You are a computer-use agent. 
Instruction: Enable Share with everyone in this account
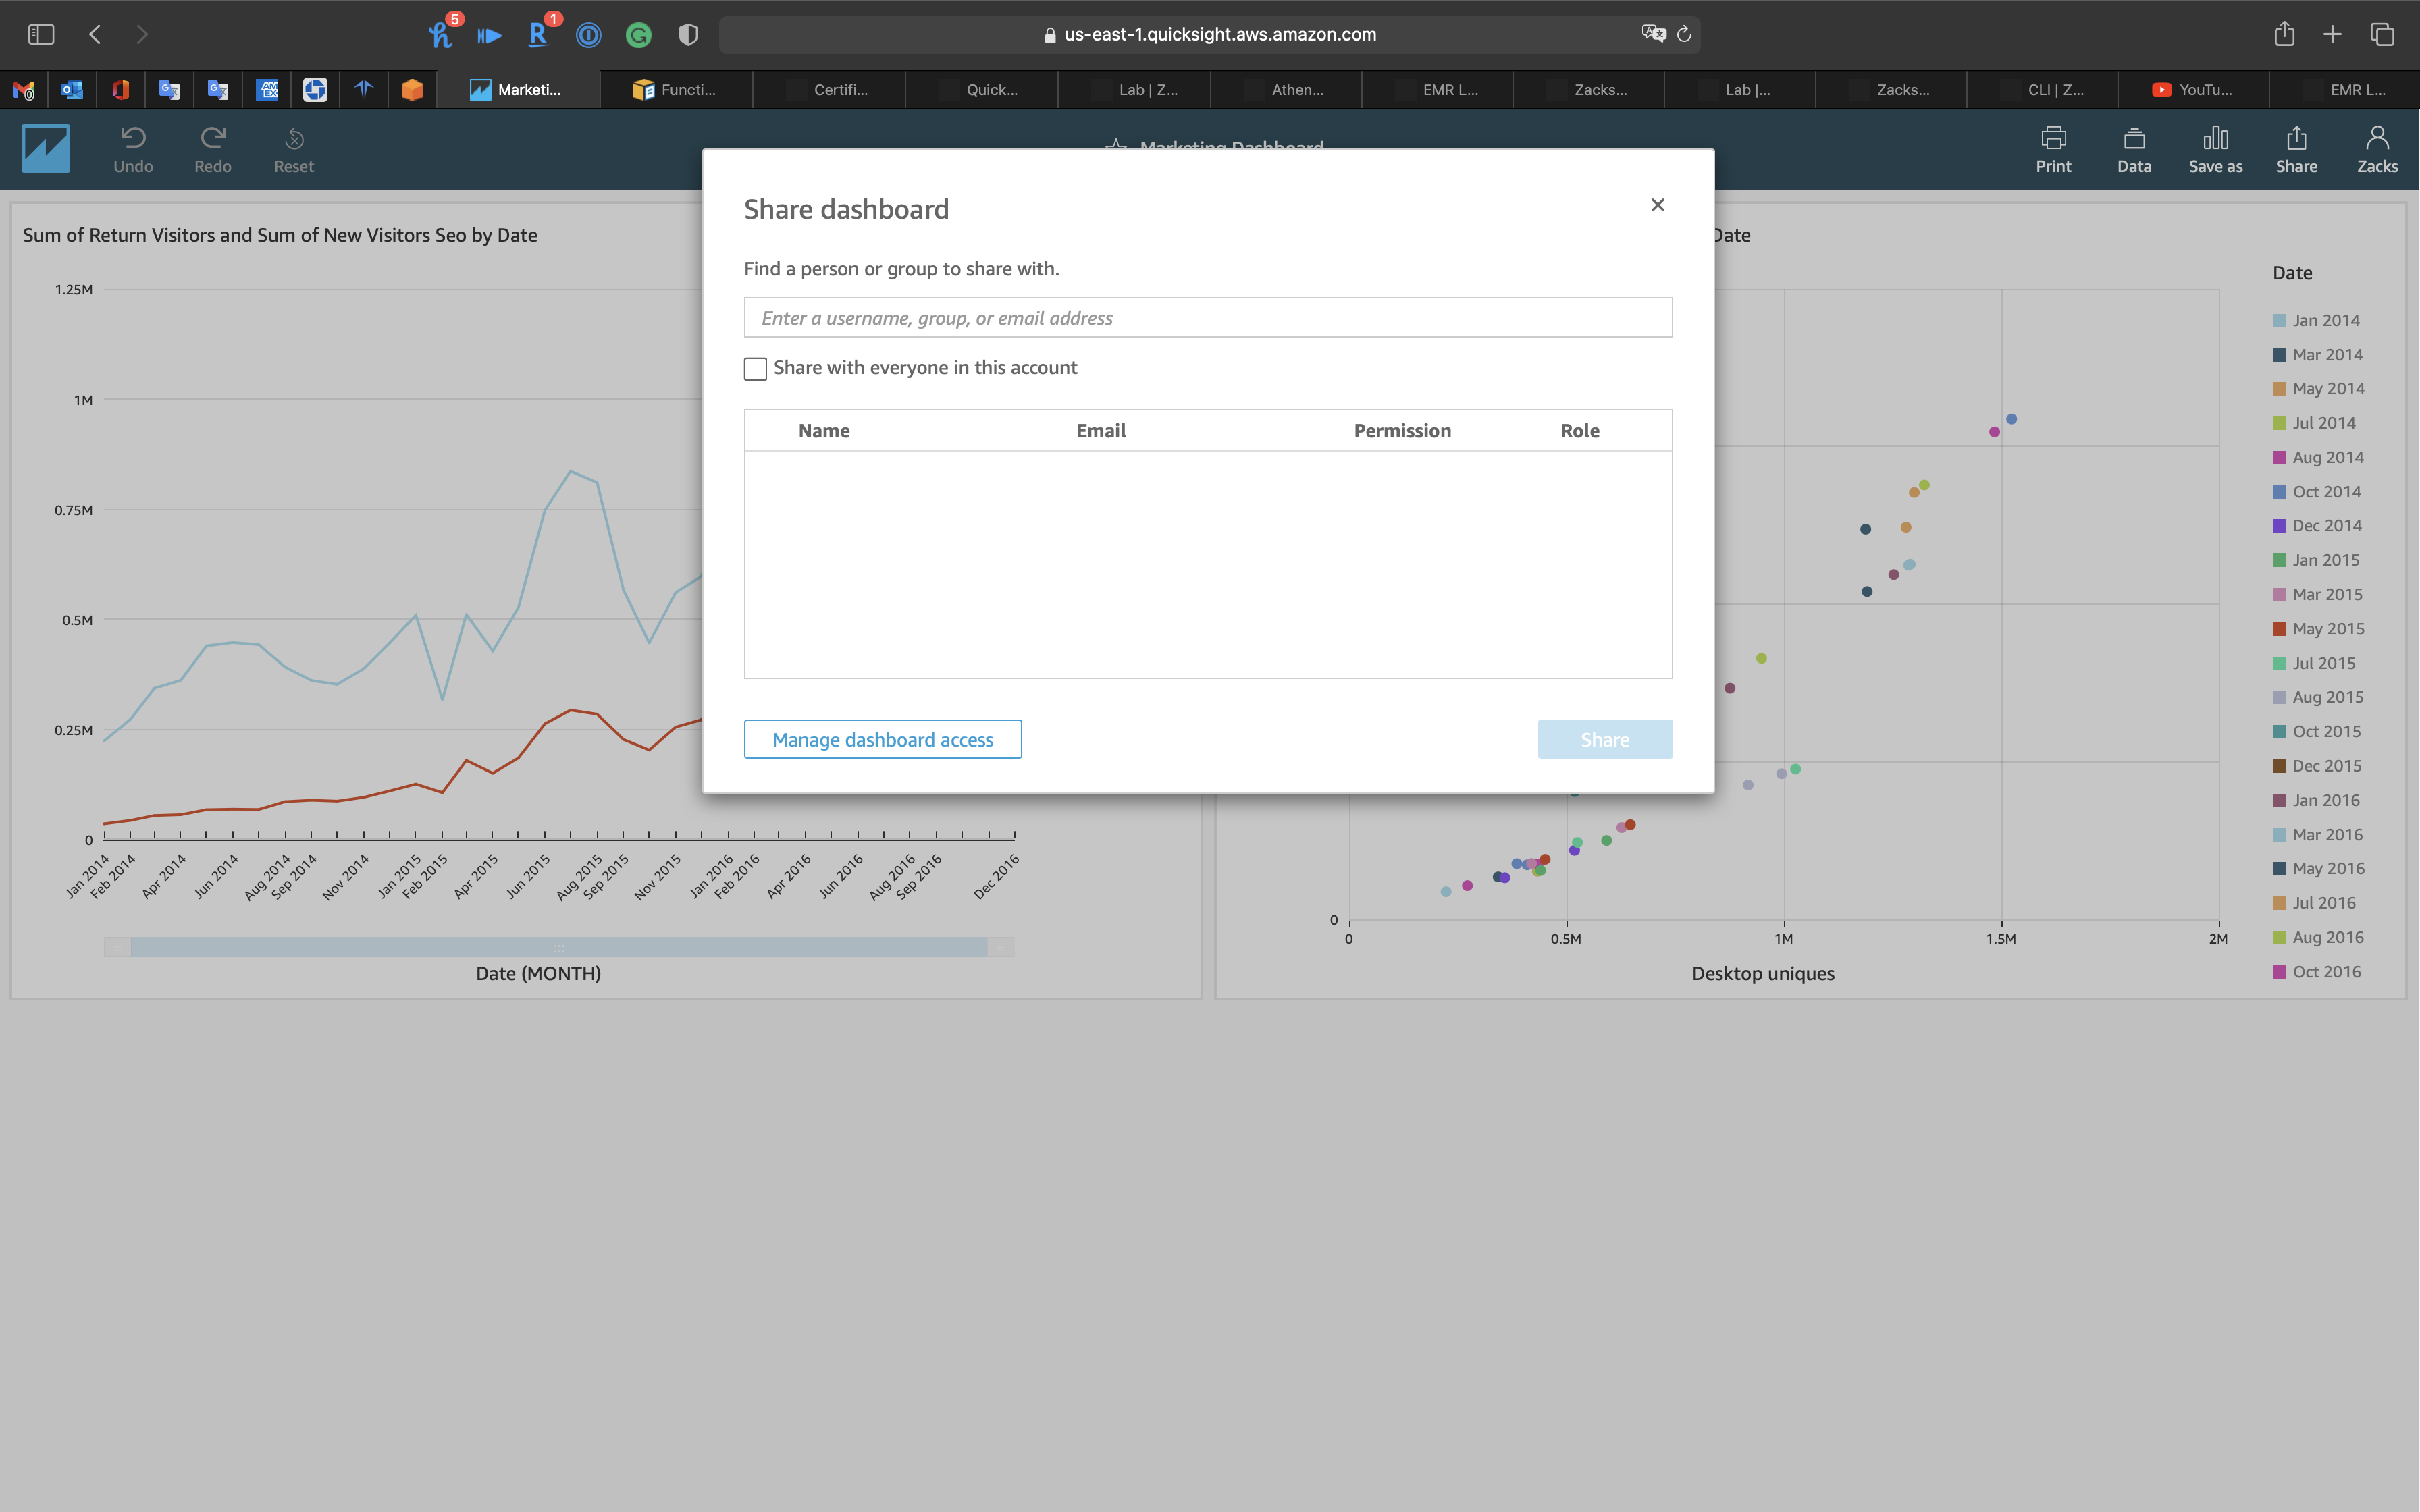[x=756, y=369]
